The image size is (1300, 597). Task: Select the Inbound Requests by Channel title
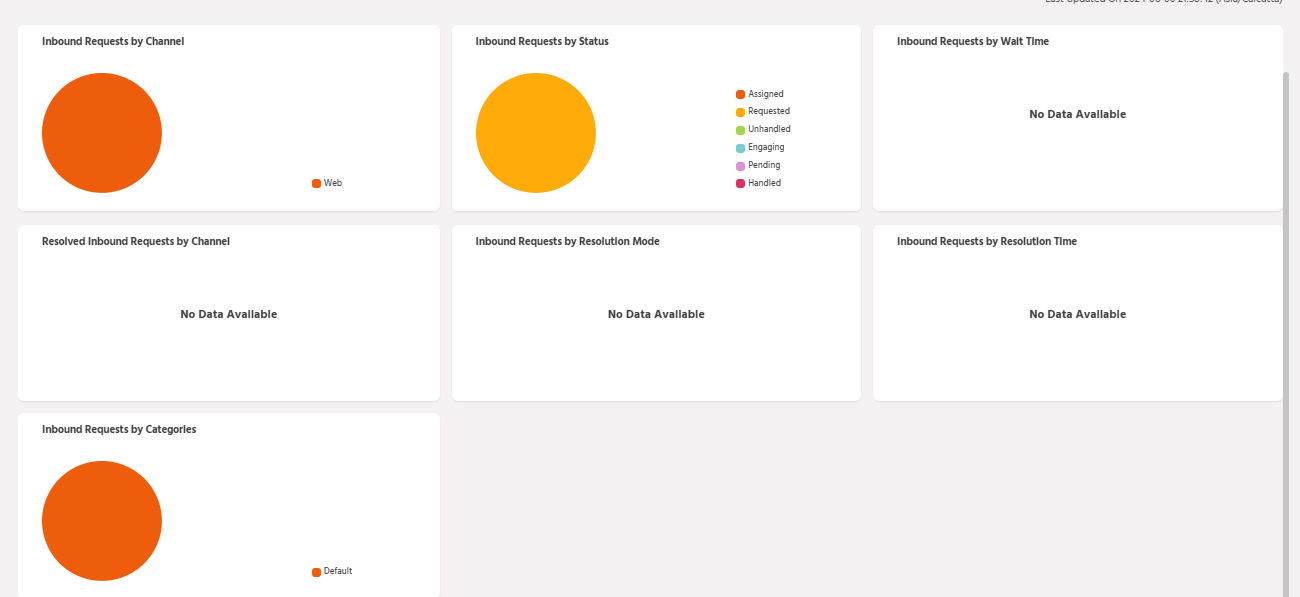click(113, 42)
